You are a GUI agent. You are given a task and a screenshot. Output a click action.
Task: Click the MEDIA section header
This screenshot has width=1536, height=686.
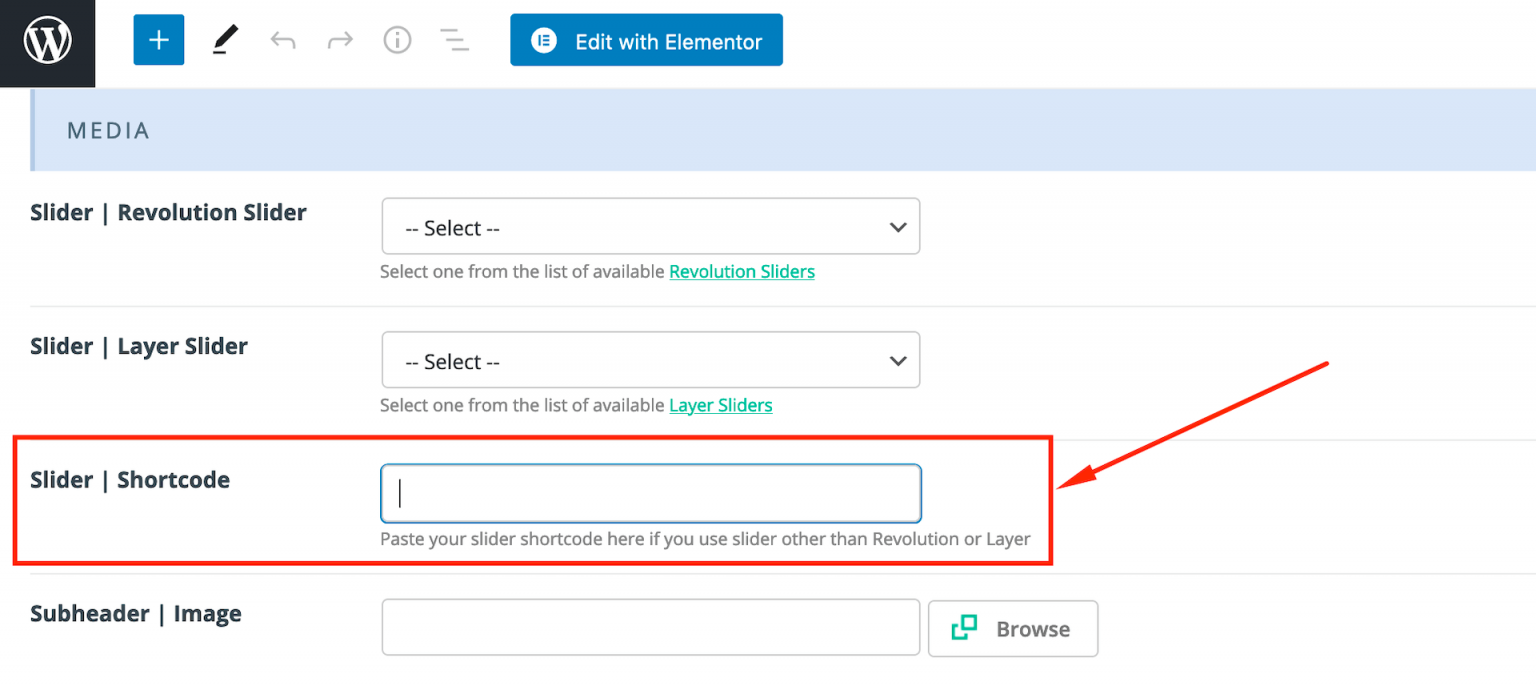coord(108,131)
